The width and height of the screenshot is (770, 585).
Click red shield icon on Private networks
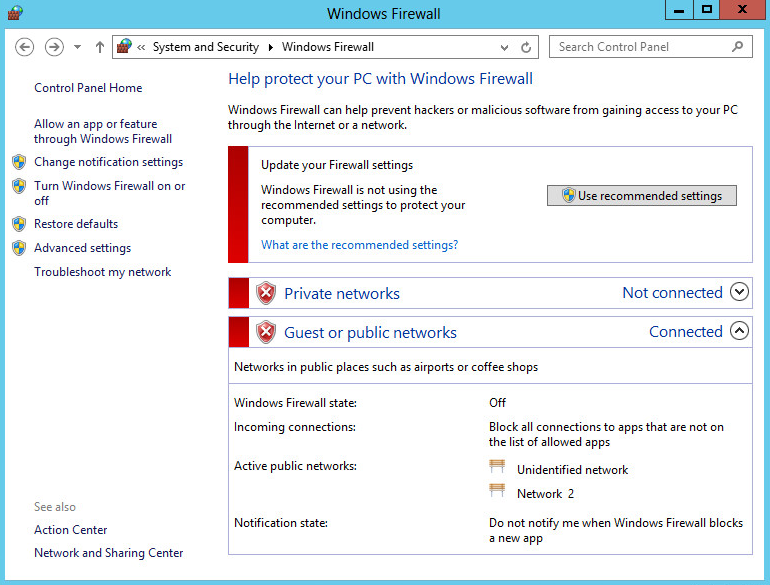266,293
